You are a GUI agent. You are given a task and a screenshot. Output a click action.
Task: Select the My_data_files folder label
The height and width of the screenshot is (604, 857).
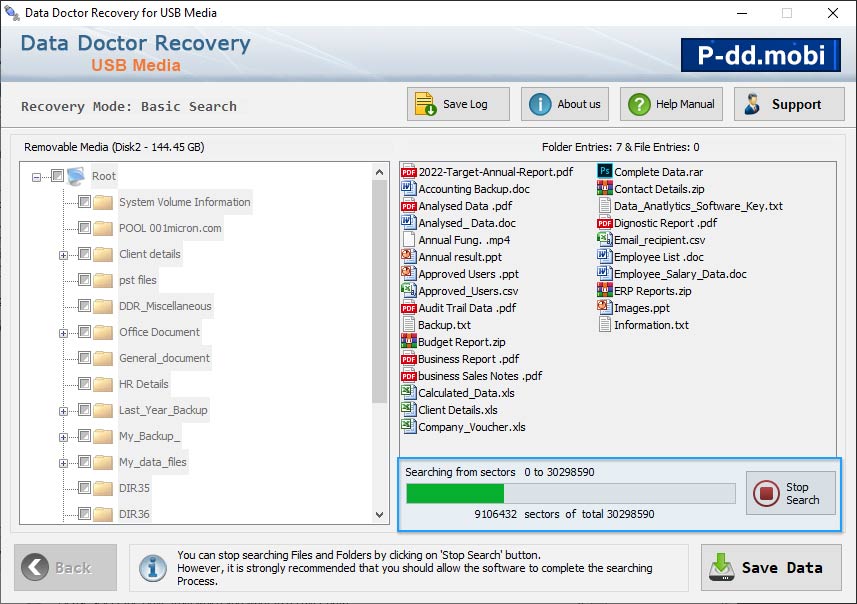click(152, 462)
